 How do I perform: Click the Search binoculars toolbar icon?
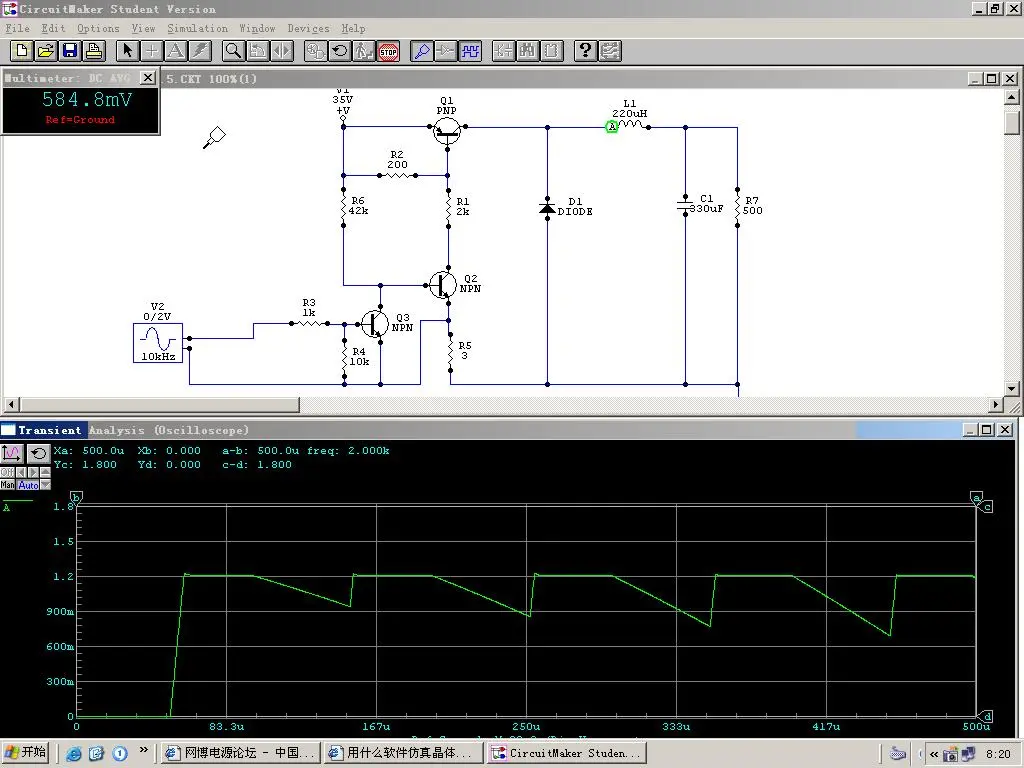tap(528, 51)
